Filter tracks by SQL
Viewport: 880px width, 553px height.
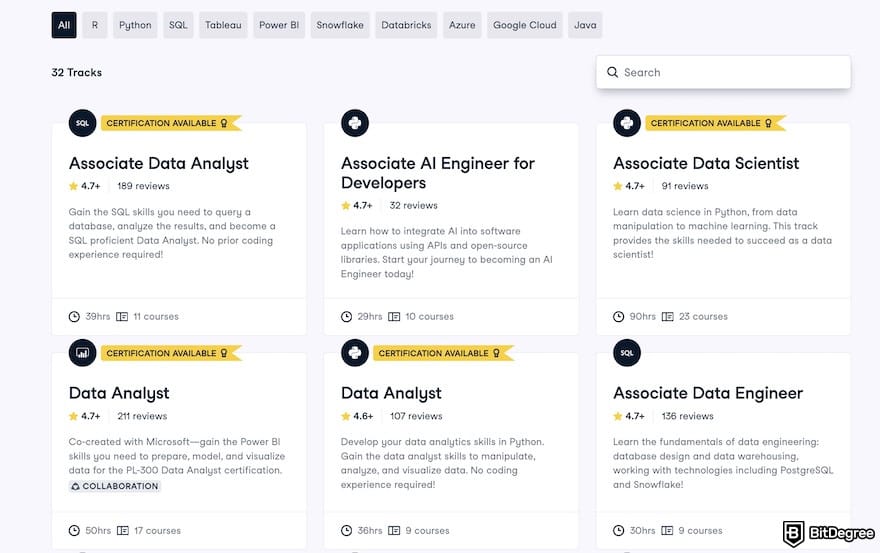click(178, 25)
